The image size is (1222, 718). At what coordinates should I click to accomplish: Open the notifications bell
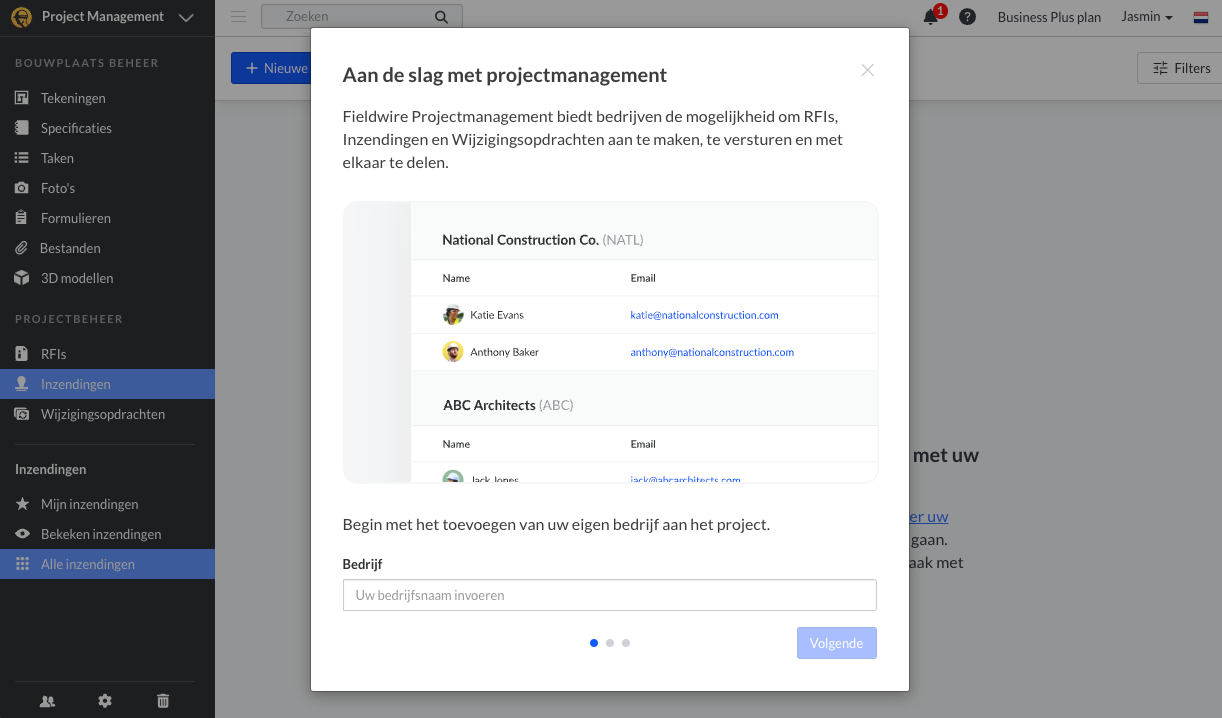click(x=931, y=17)
